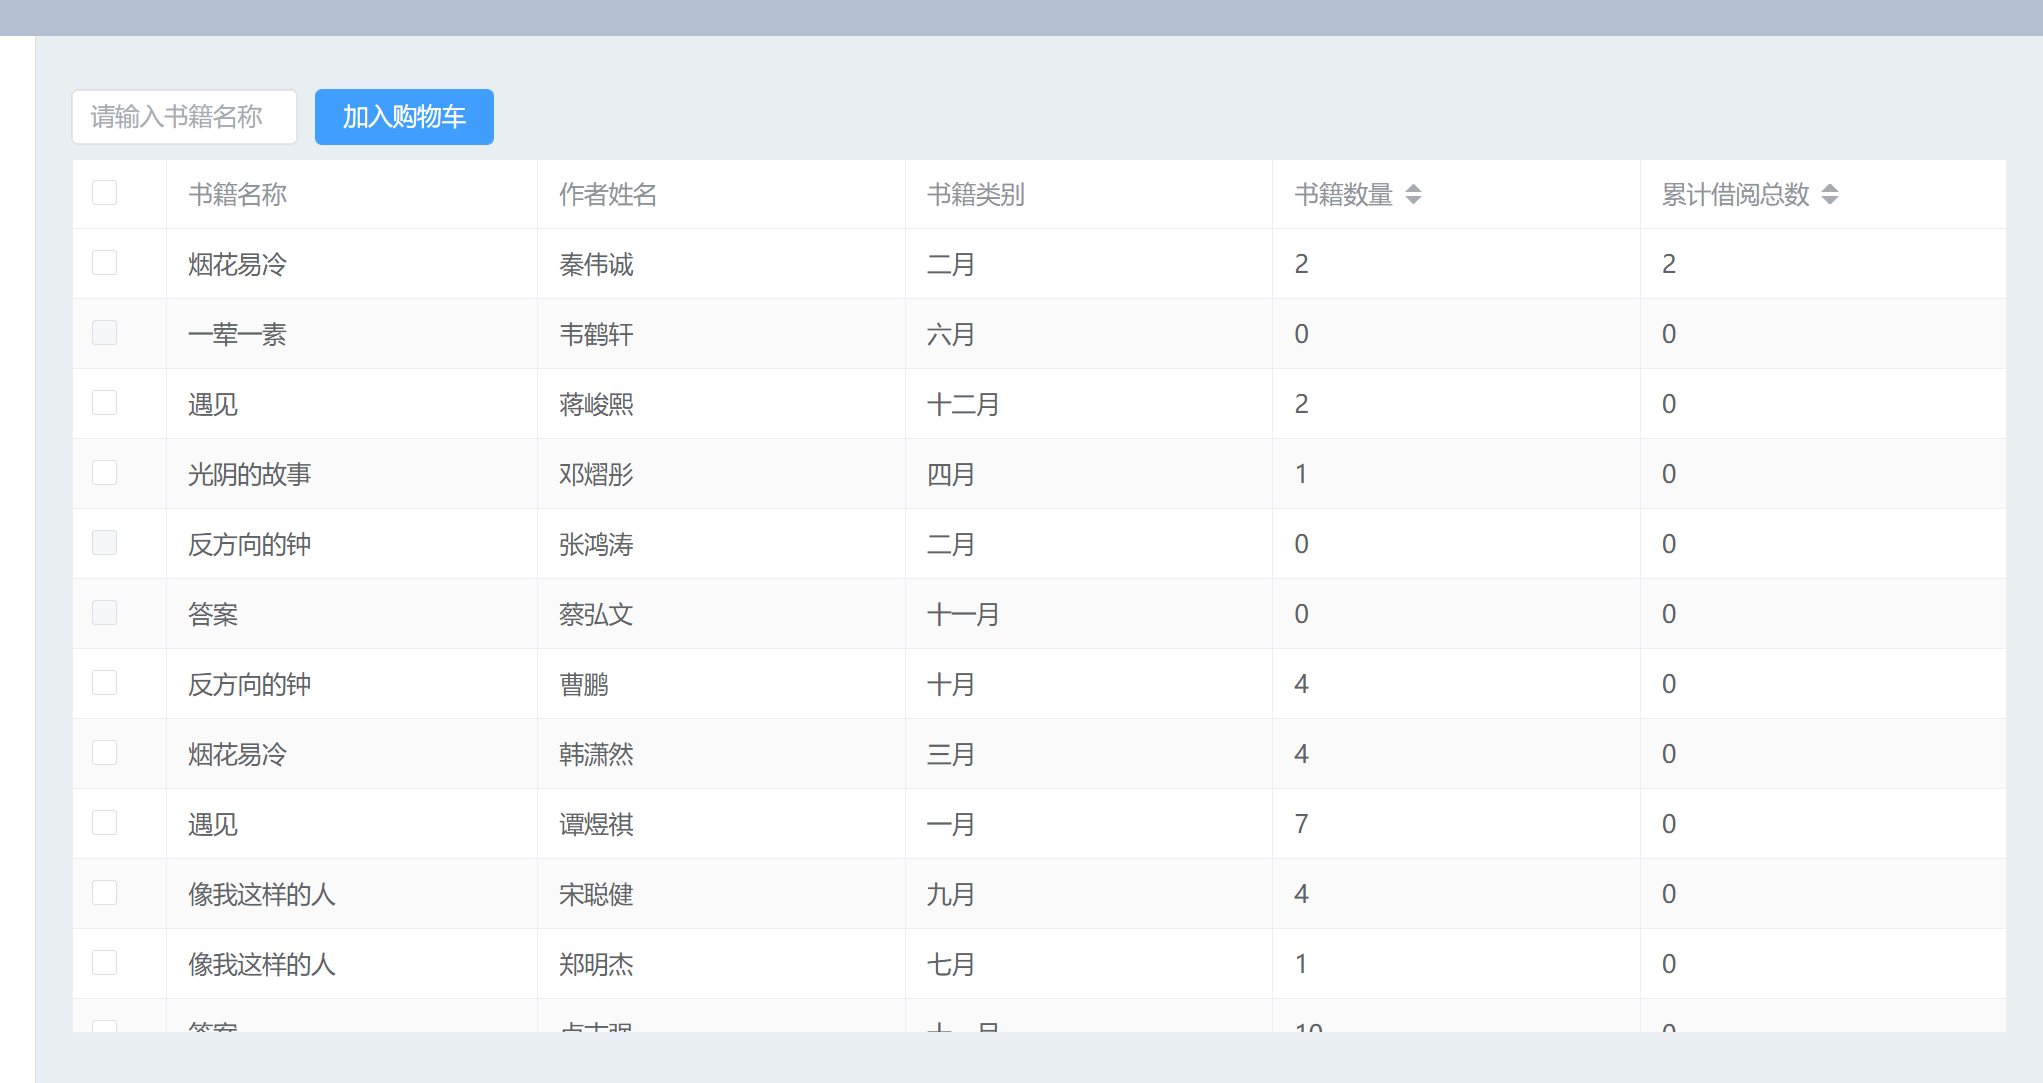The width and height of the screenshot is (2043, 1083).
Task: Click the 书籍类别 column header
Action: coord(976,194)
